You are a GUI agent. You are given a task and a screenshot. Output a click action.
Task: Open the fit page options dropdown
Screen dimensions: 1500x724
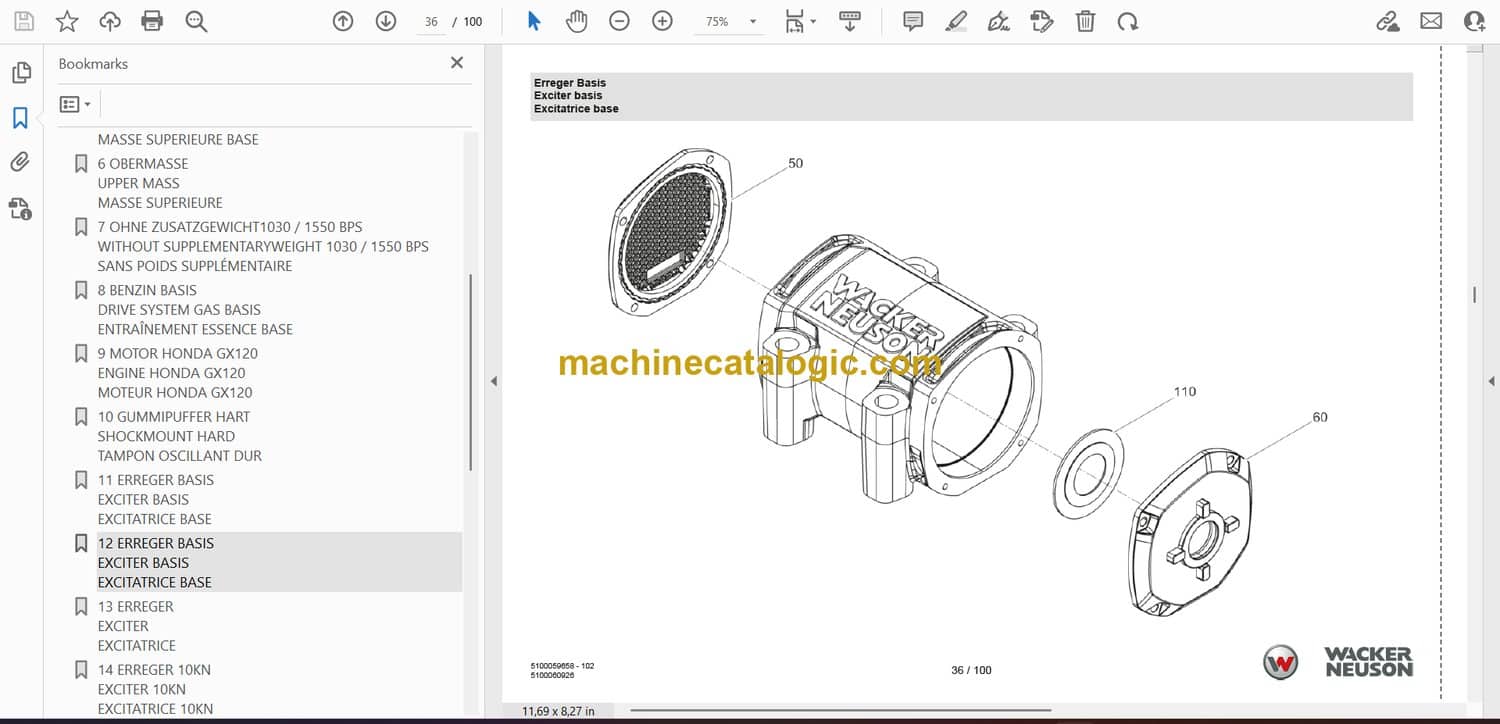pos(800,21)
